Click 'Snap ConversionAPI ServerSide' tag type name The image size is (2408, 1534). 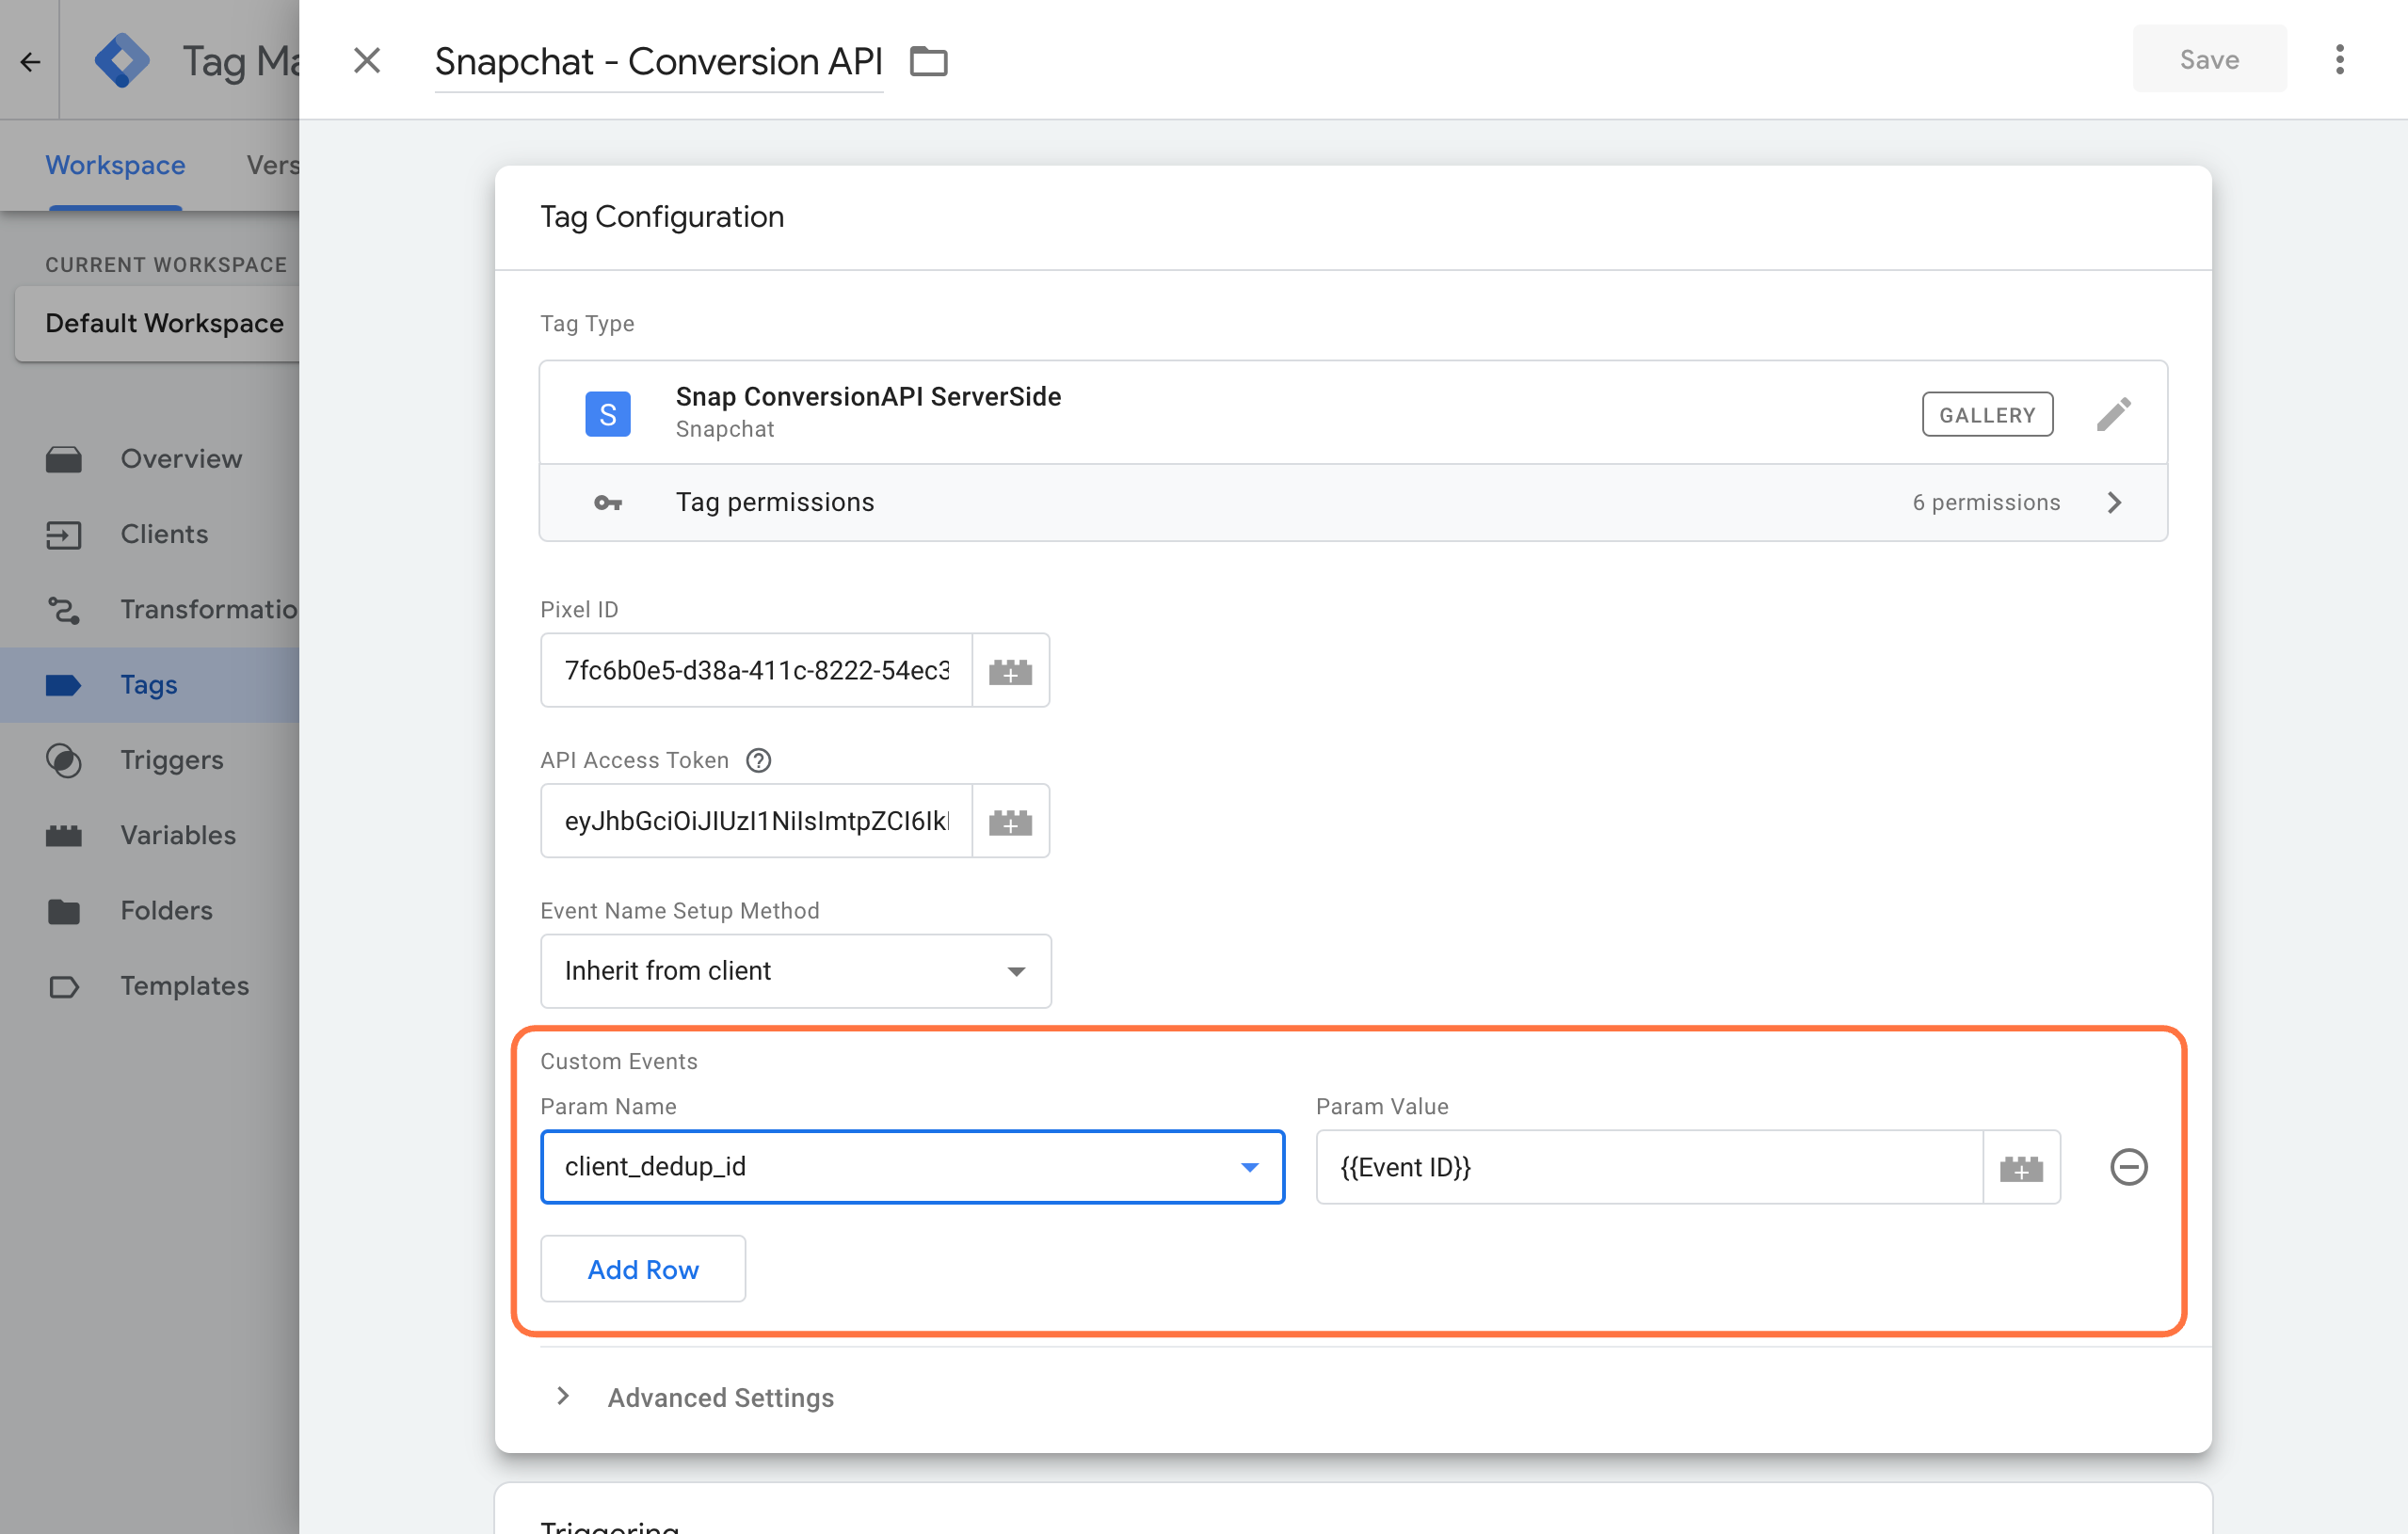868,397
